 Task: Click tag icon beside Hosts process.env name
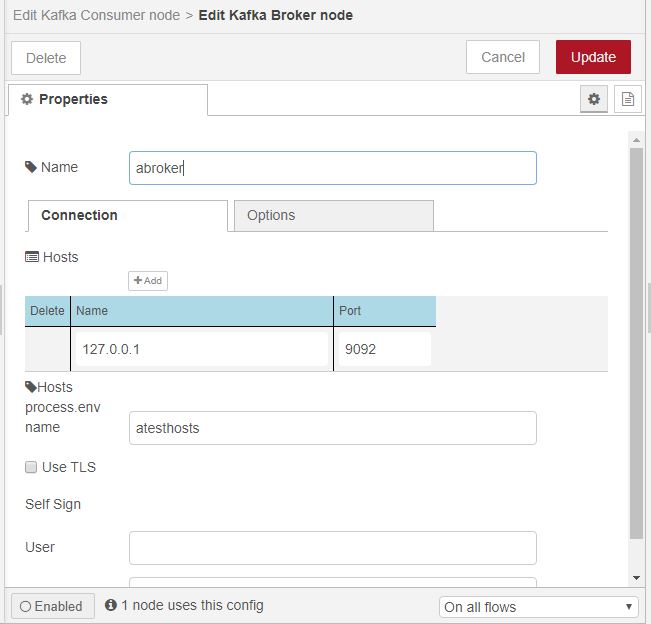[31, 387]
